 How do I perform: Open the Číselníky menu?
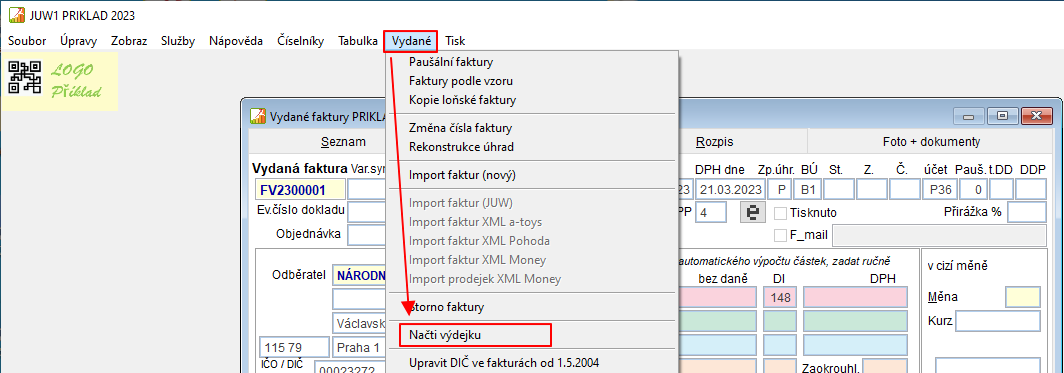tap(301, 41)
